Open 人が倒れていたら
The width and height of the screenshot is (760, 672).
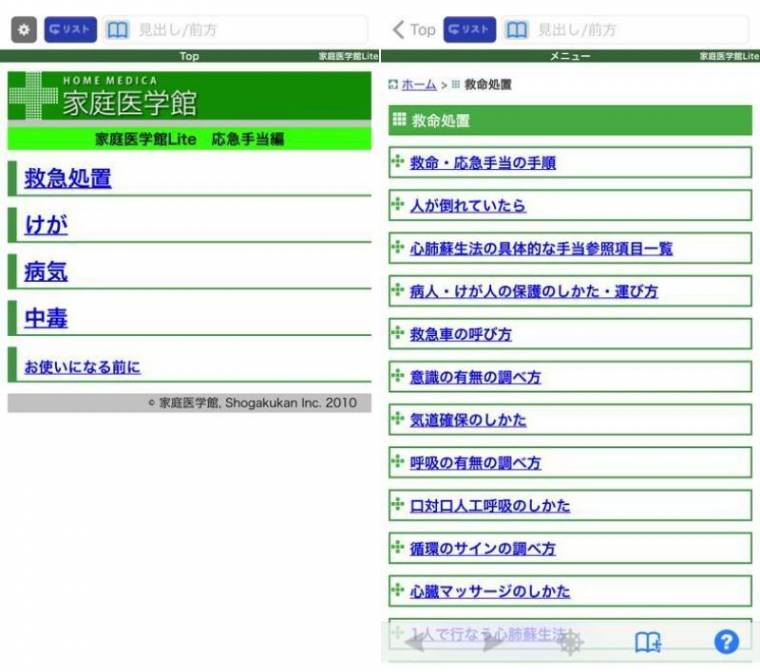click(468, 206)
